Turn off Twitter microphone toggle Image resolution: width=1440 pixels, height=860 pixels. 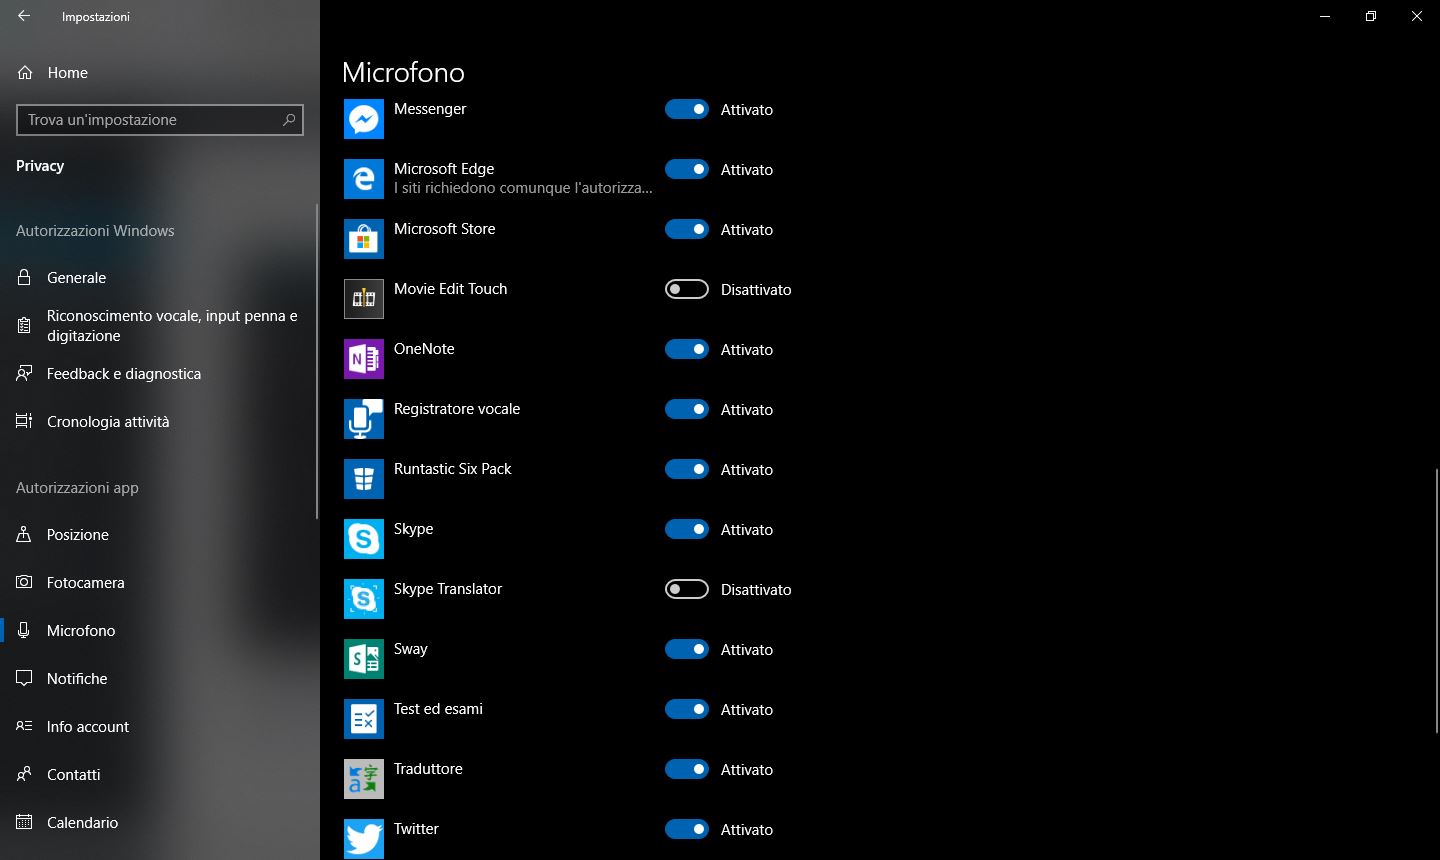click(687, 829)
